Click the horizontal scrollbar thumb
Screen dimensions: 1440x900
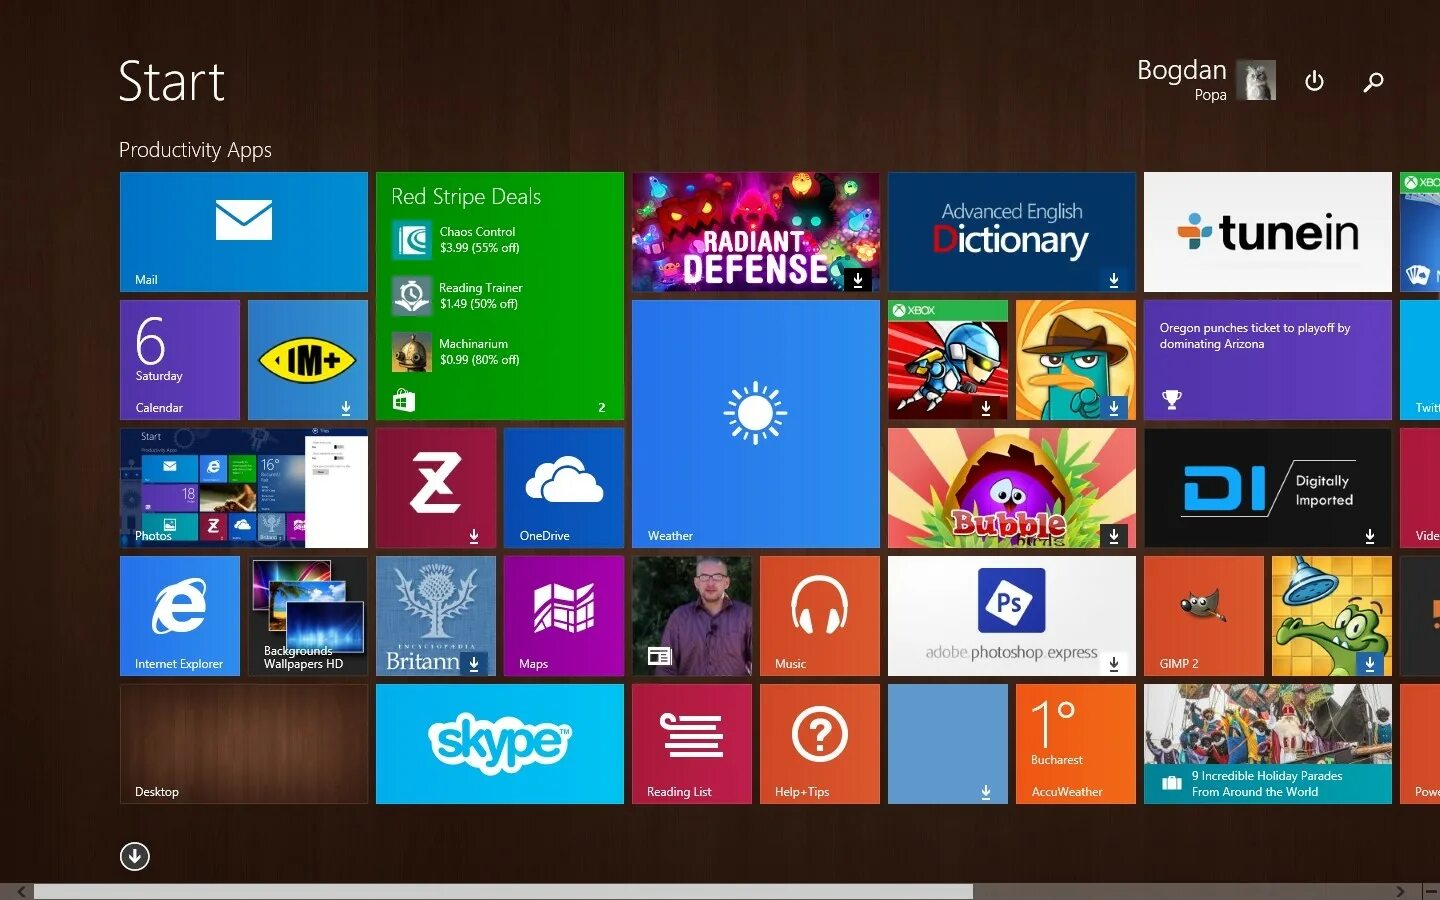(x=503, y=891)
